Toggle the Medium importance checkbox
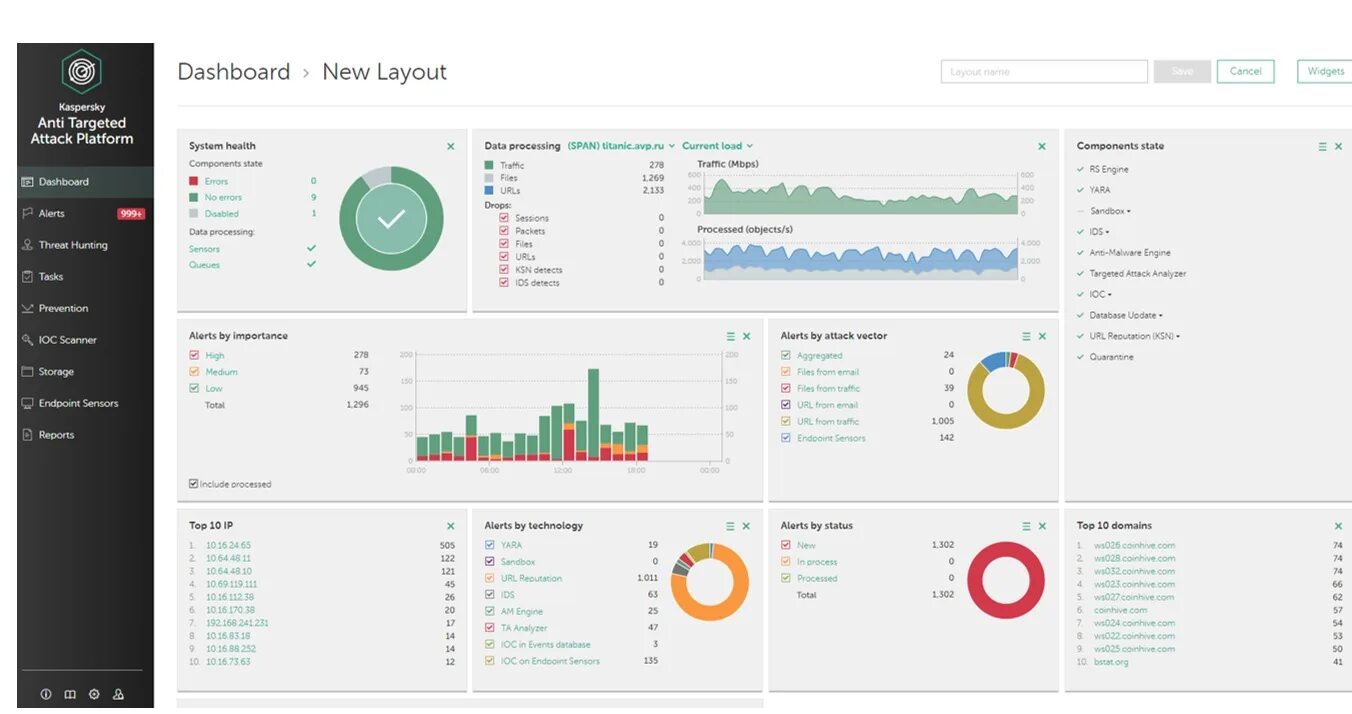 [194, 372]
